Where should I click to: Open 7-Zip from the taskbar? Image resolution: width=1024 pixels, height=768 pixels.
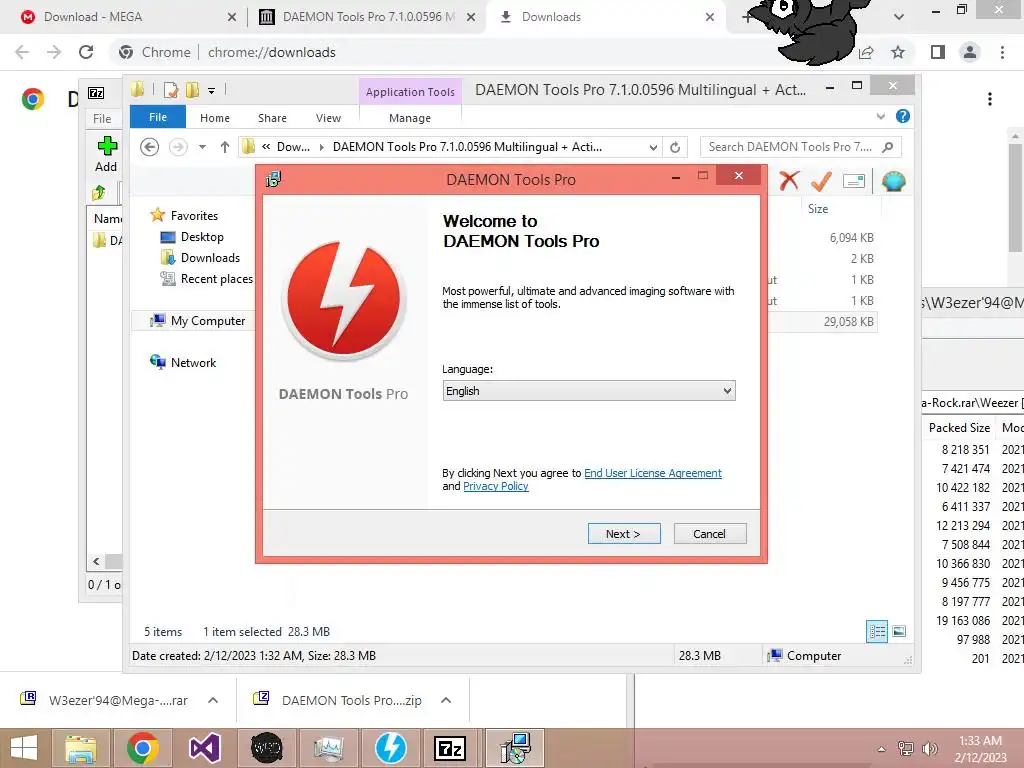pyautogui.click(x=450, y=748)
